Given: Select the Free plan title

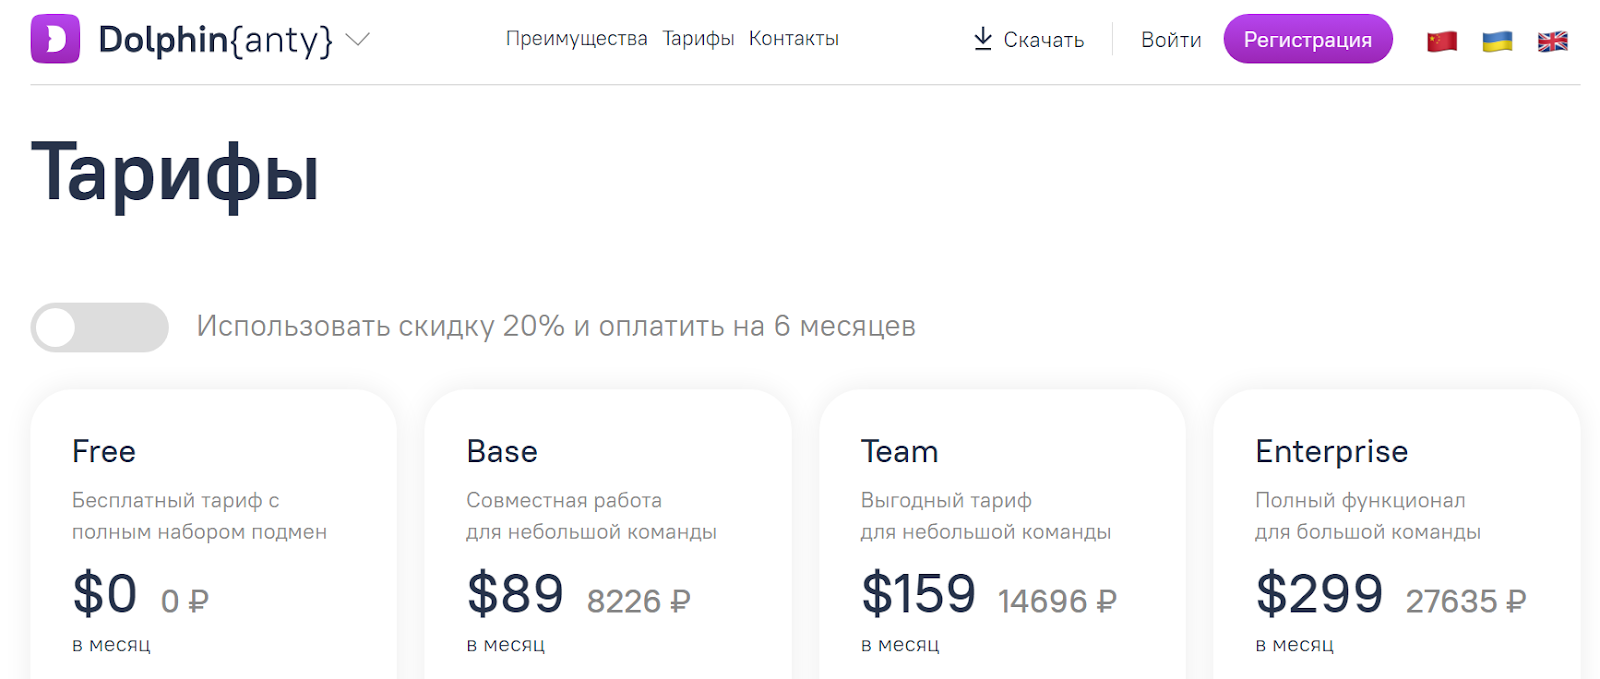Looking at the screenshot, I should coord(104,452).
